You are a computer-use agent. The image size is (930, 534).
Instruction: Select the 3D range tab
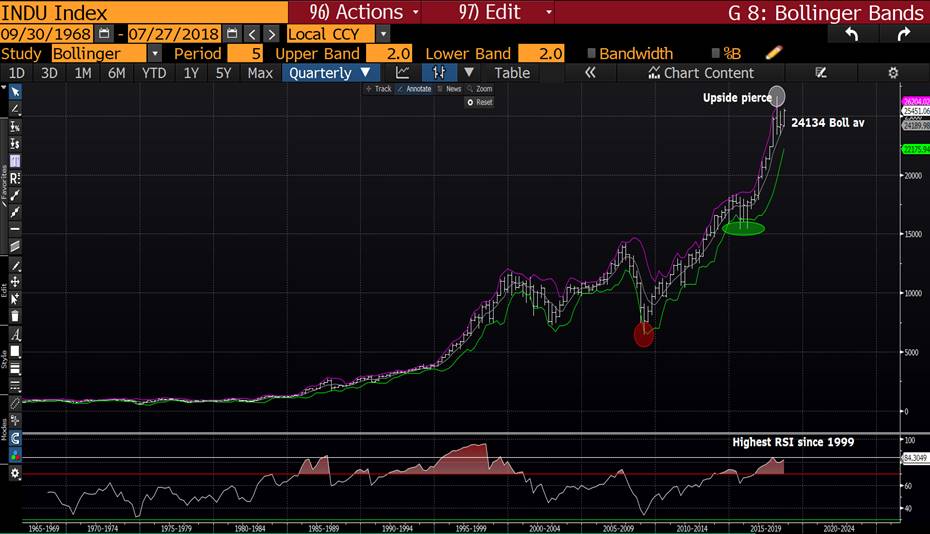[x=49, y=72]
